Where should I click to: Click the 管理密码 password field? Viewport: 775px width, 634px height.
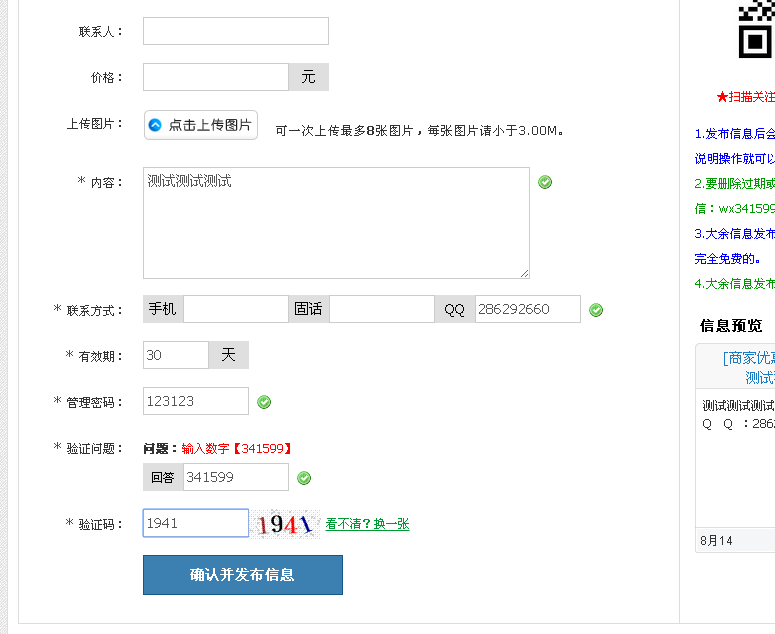(196, 401)
